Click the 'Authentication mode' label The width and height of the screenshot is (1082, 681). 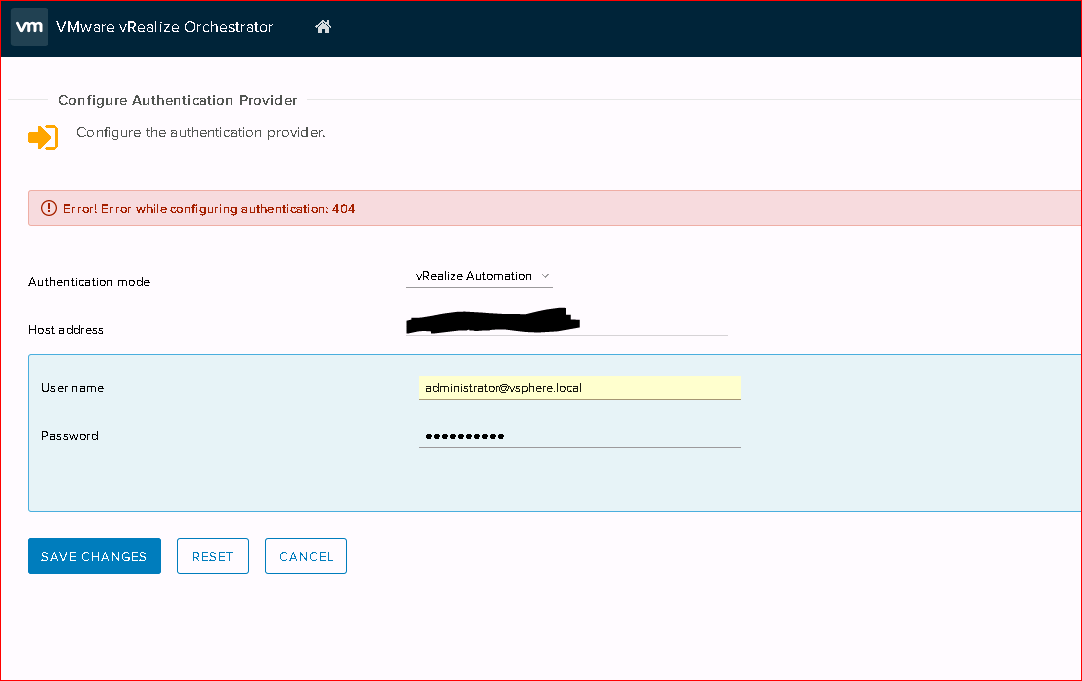tap(89, 282)
